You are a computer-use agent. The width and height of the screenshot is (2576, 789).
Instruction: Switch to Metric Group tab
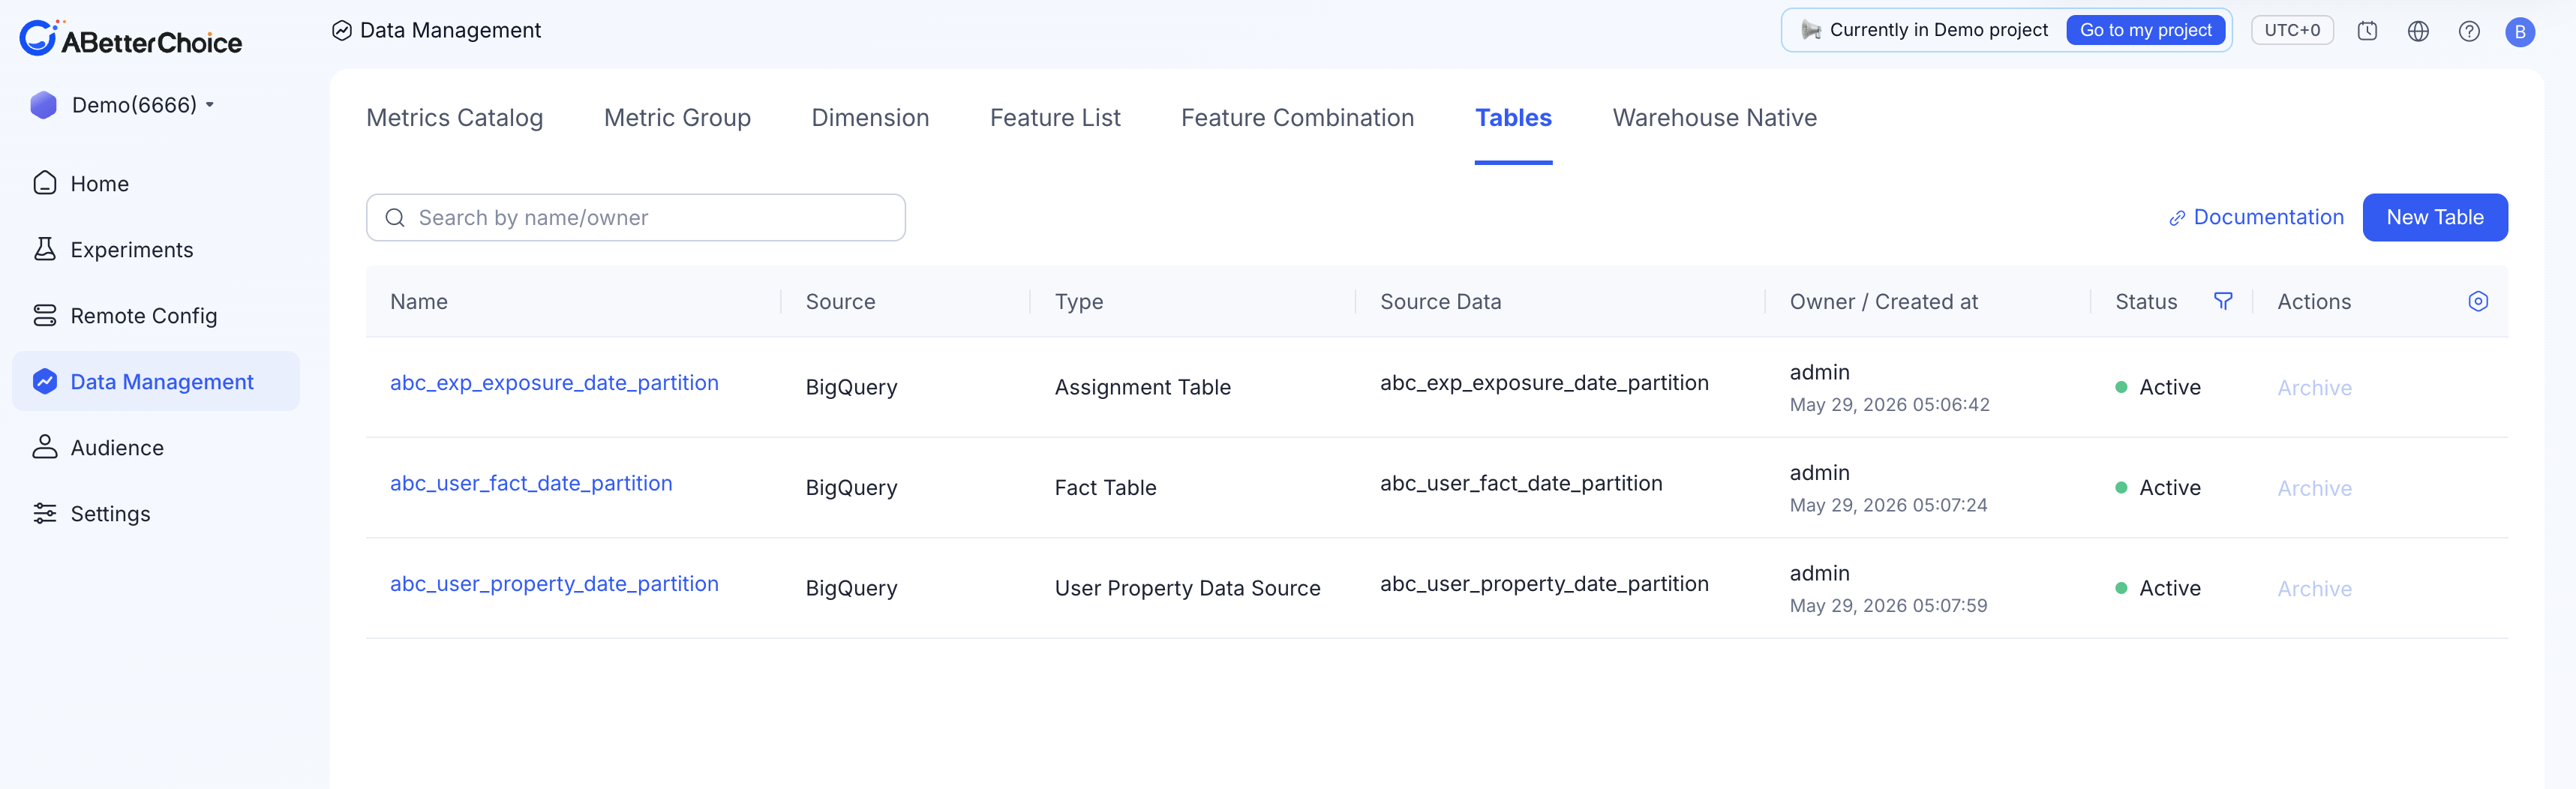pyautogui.click(x=677, y=118)
